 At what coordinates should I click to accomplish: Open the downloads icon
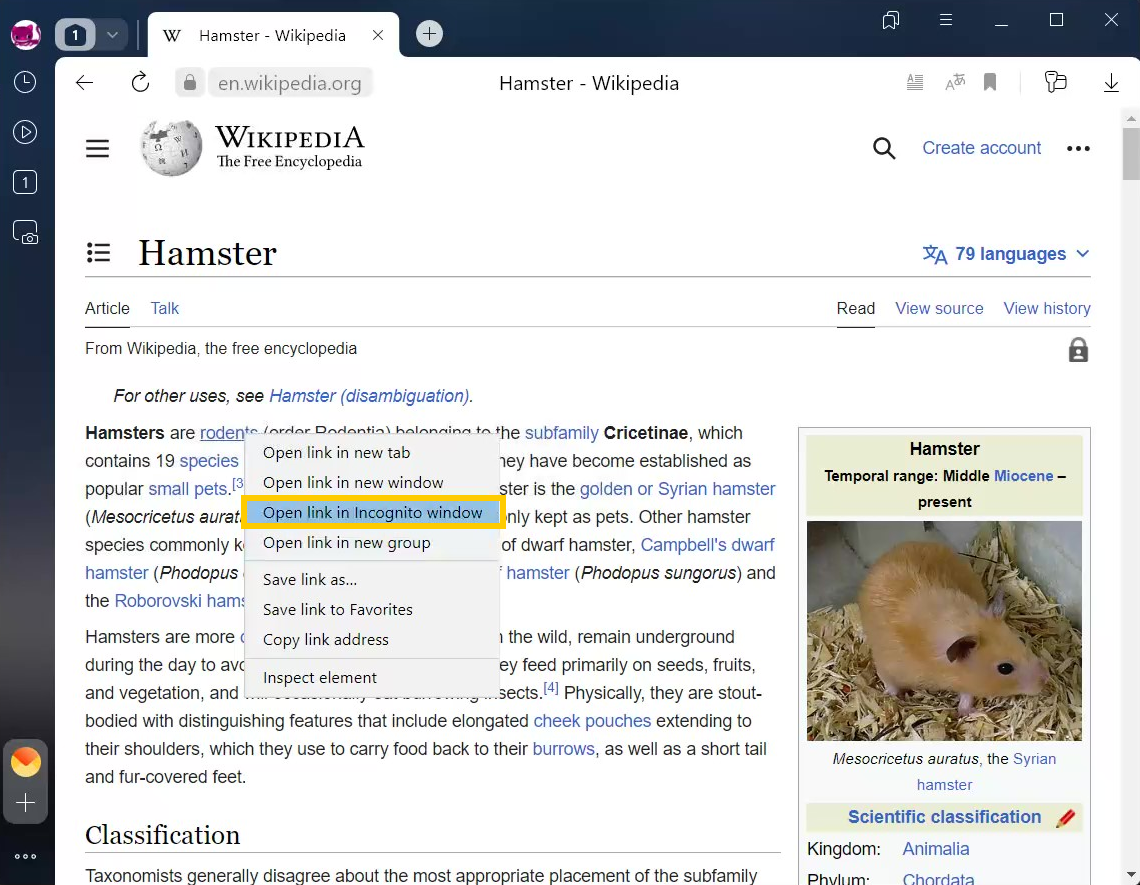pos(1111,83)
